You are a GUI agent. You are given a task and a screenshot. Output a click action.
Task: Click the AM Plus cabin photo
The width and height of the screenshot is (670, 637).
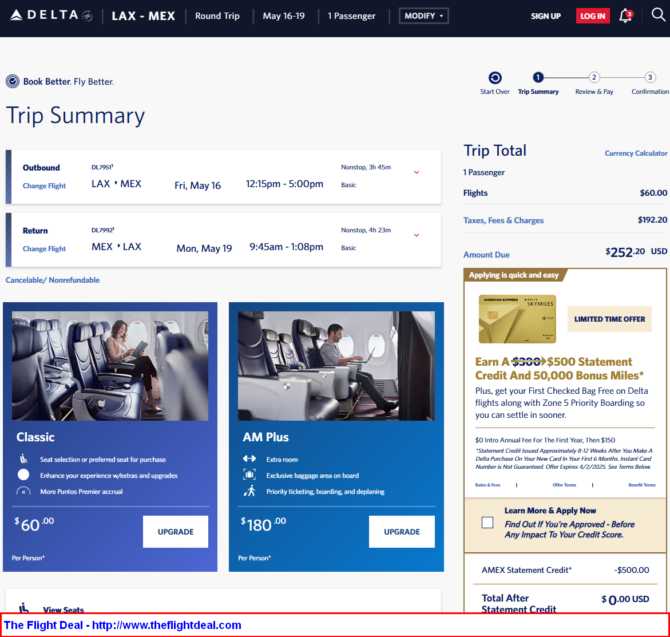(x=336, y=366)
